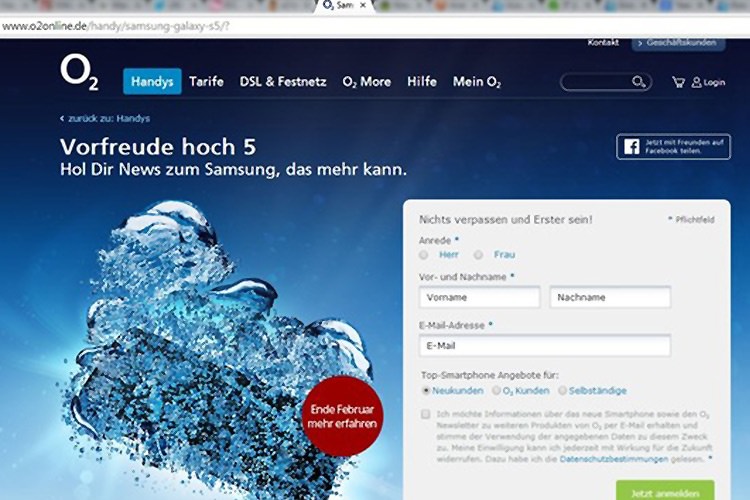
Task: Click the red Ende Februar badge
Action: [x=342, y=416]
